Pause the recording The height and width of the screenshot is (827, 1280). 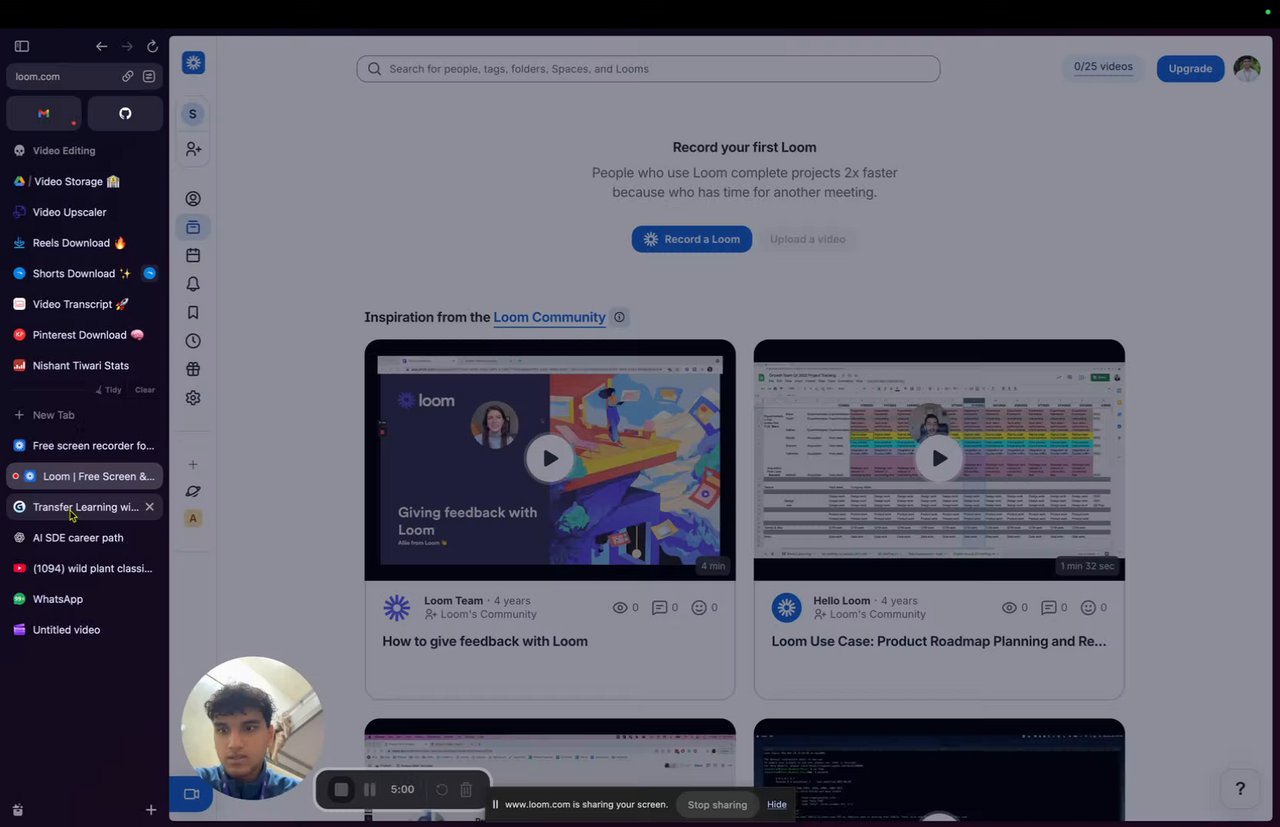370,790
